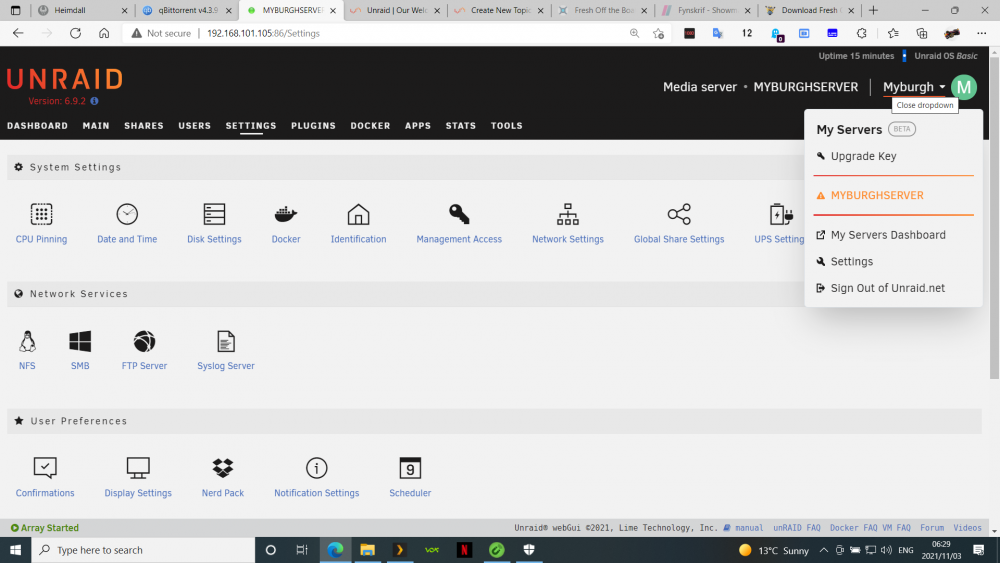Screen dimensions: 1000x563
Task: Open Display Settings monitor icon
Action: [x=138, y=468]
